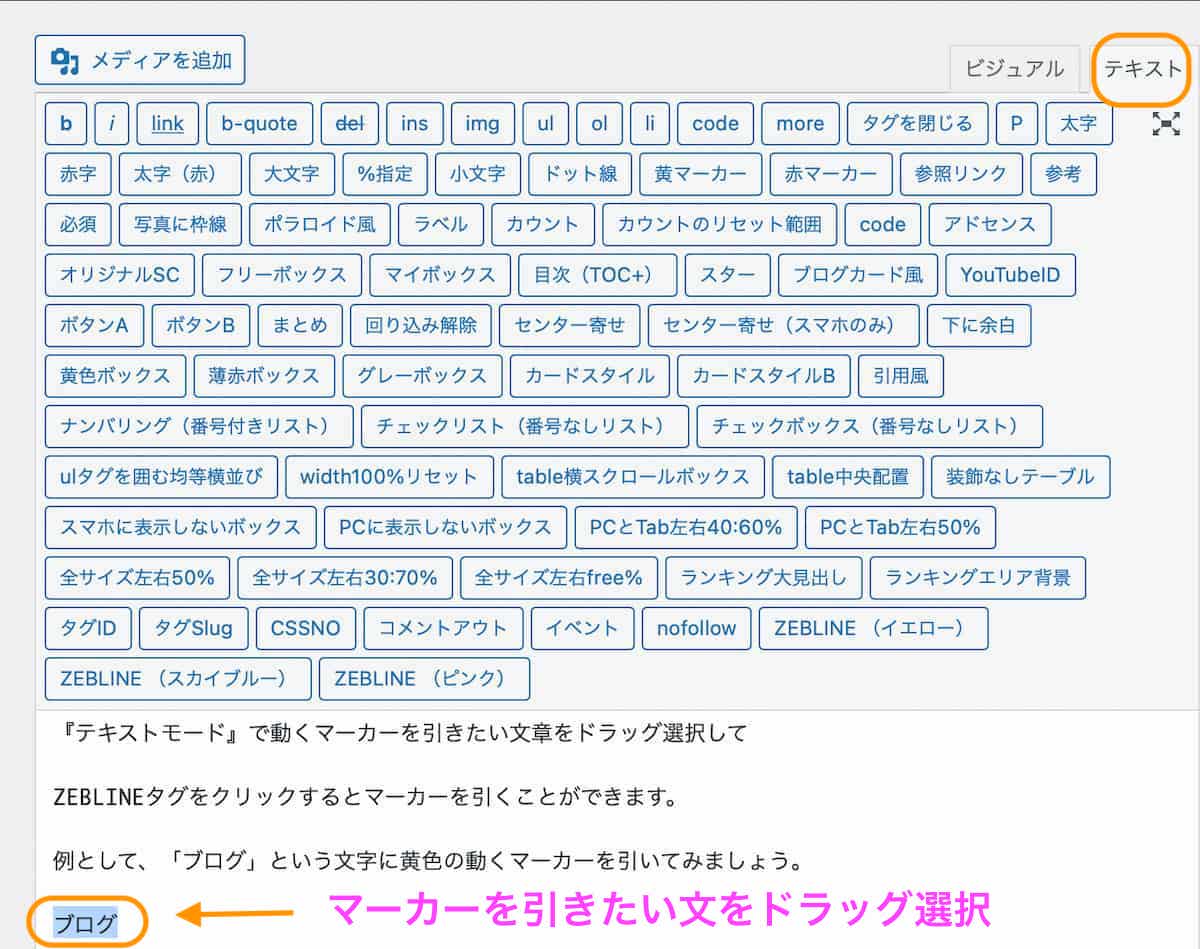Toggle the distraction-free fullscreen icon
1200x949 pixels.
tap(1166, 123)
